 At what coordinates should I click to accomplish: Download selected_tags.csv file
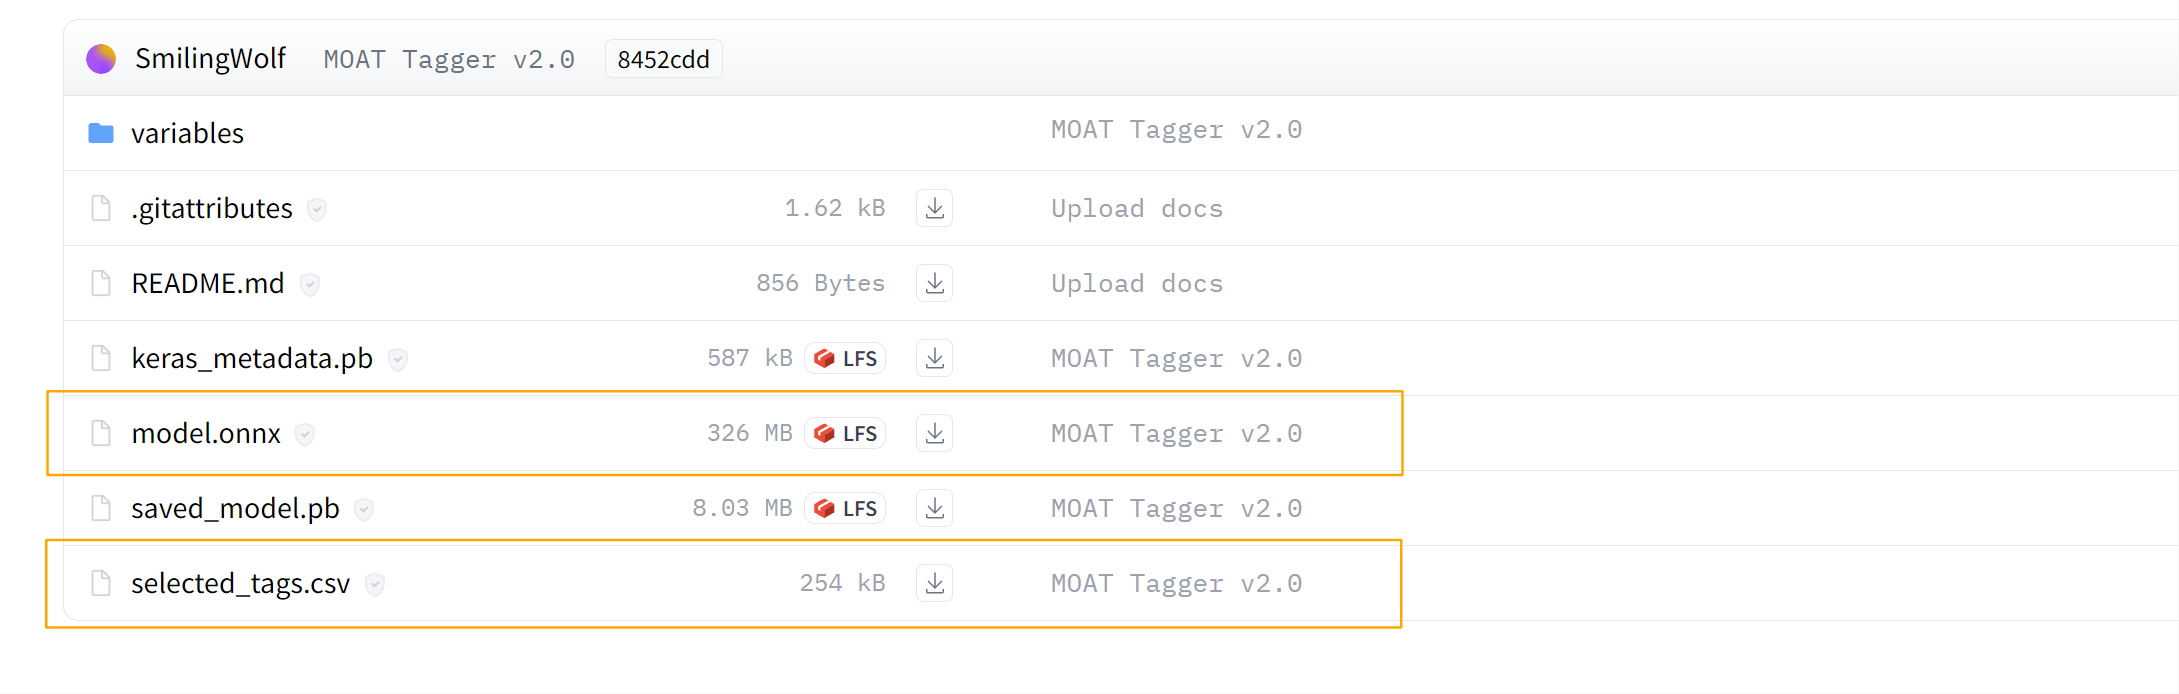click(x=934, y=583)
